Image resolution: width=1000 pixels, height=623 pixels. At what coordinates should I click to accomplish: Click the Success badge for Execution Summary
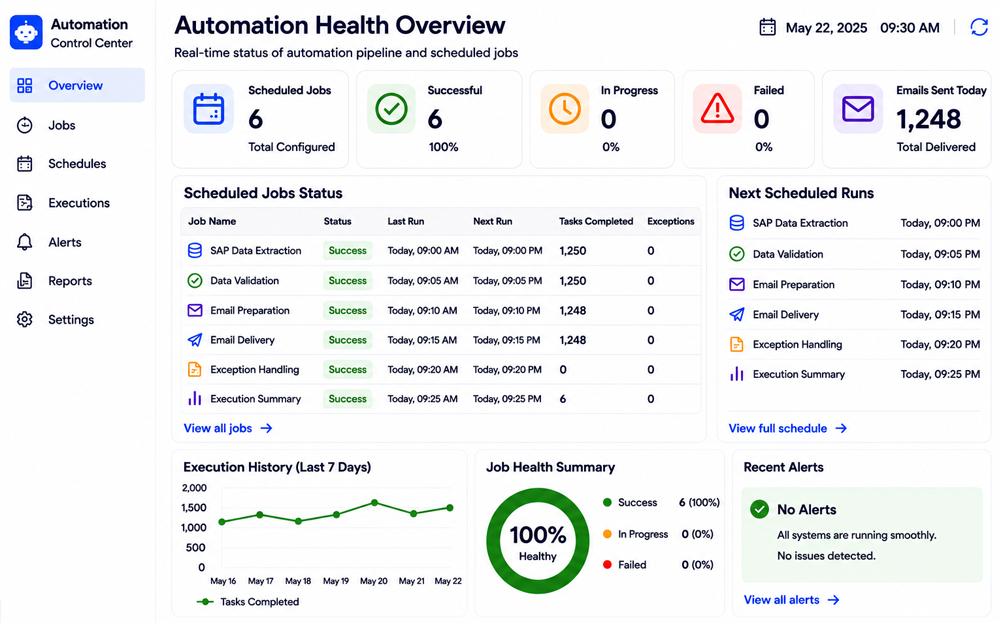pyautogui.click(x=348, y=399)
